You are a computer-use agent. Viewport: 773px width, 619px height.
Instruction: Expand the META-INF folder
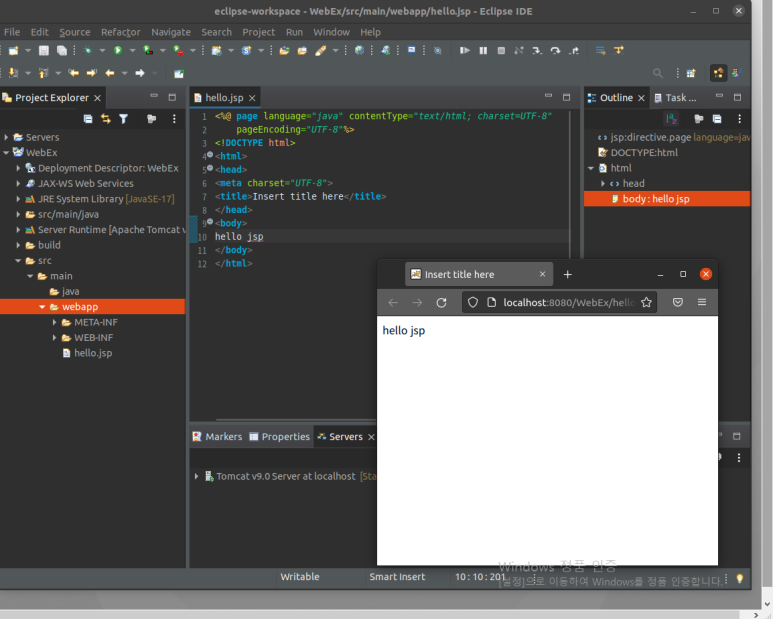coord(54,322)
